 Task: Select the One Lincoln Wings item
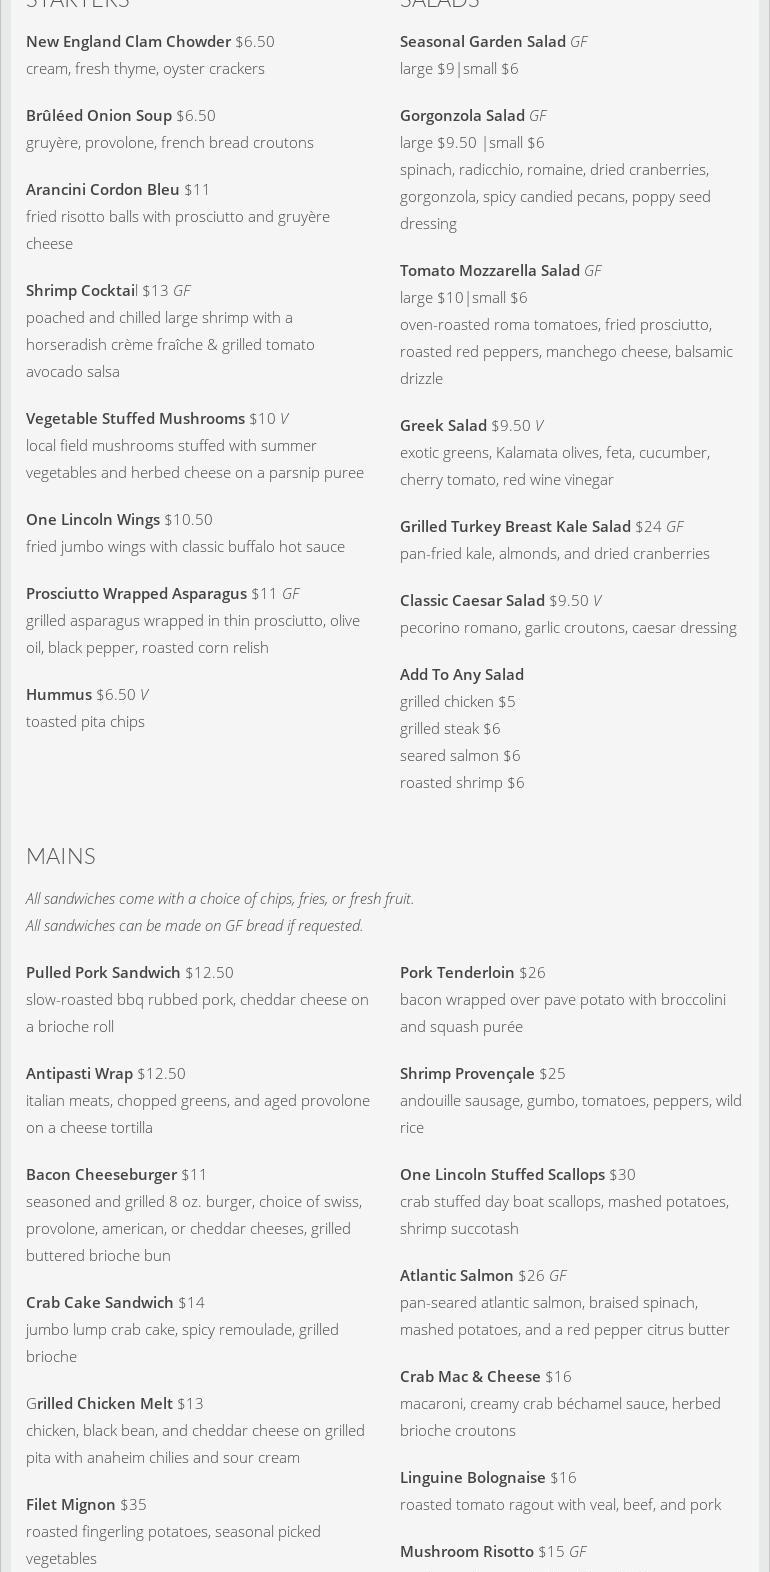(93, 519)
